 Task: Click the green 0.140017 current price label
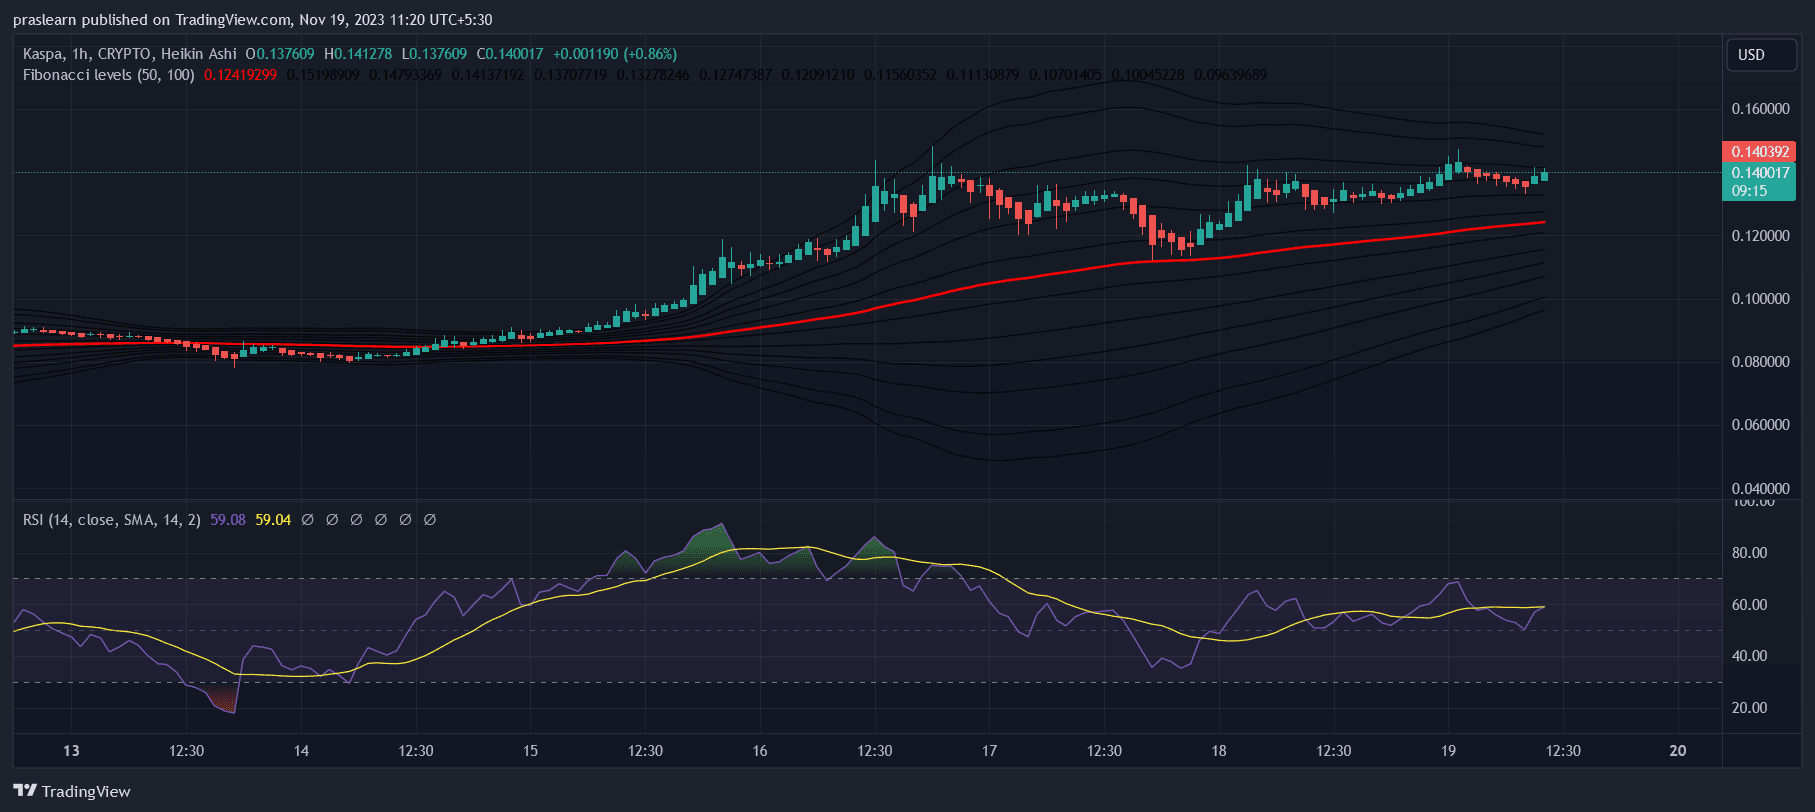[1759, 173]
